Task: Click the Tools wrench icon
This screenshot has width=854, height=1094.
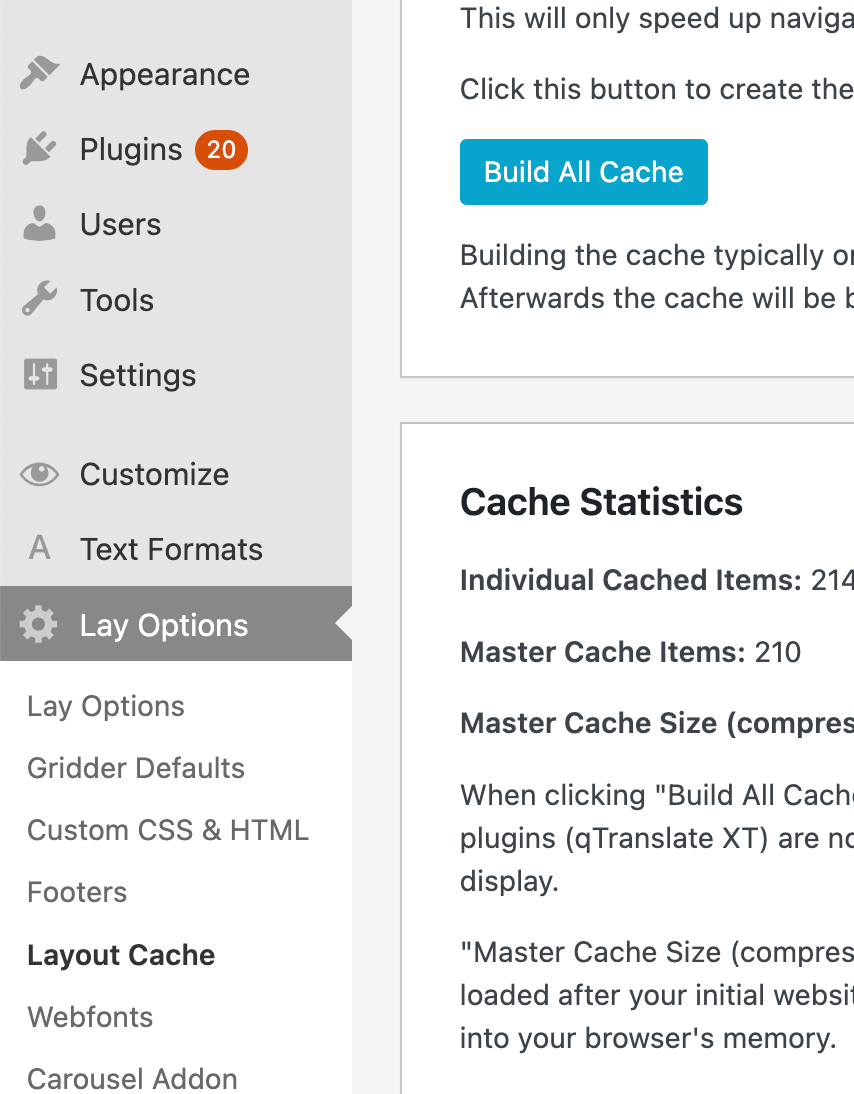Action: pyautogui.click(x=39, y=300)
